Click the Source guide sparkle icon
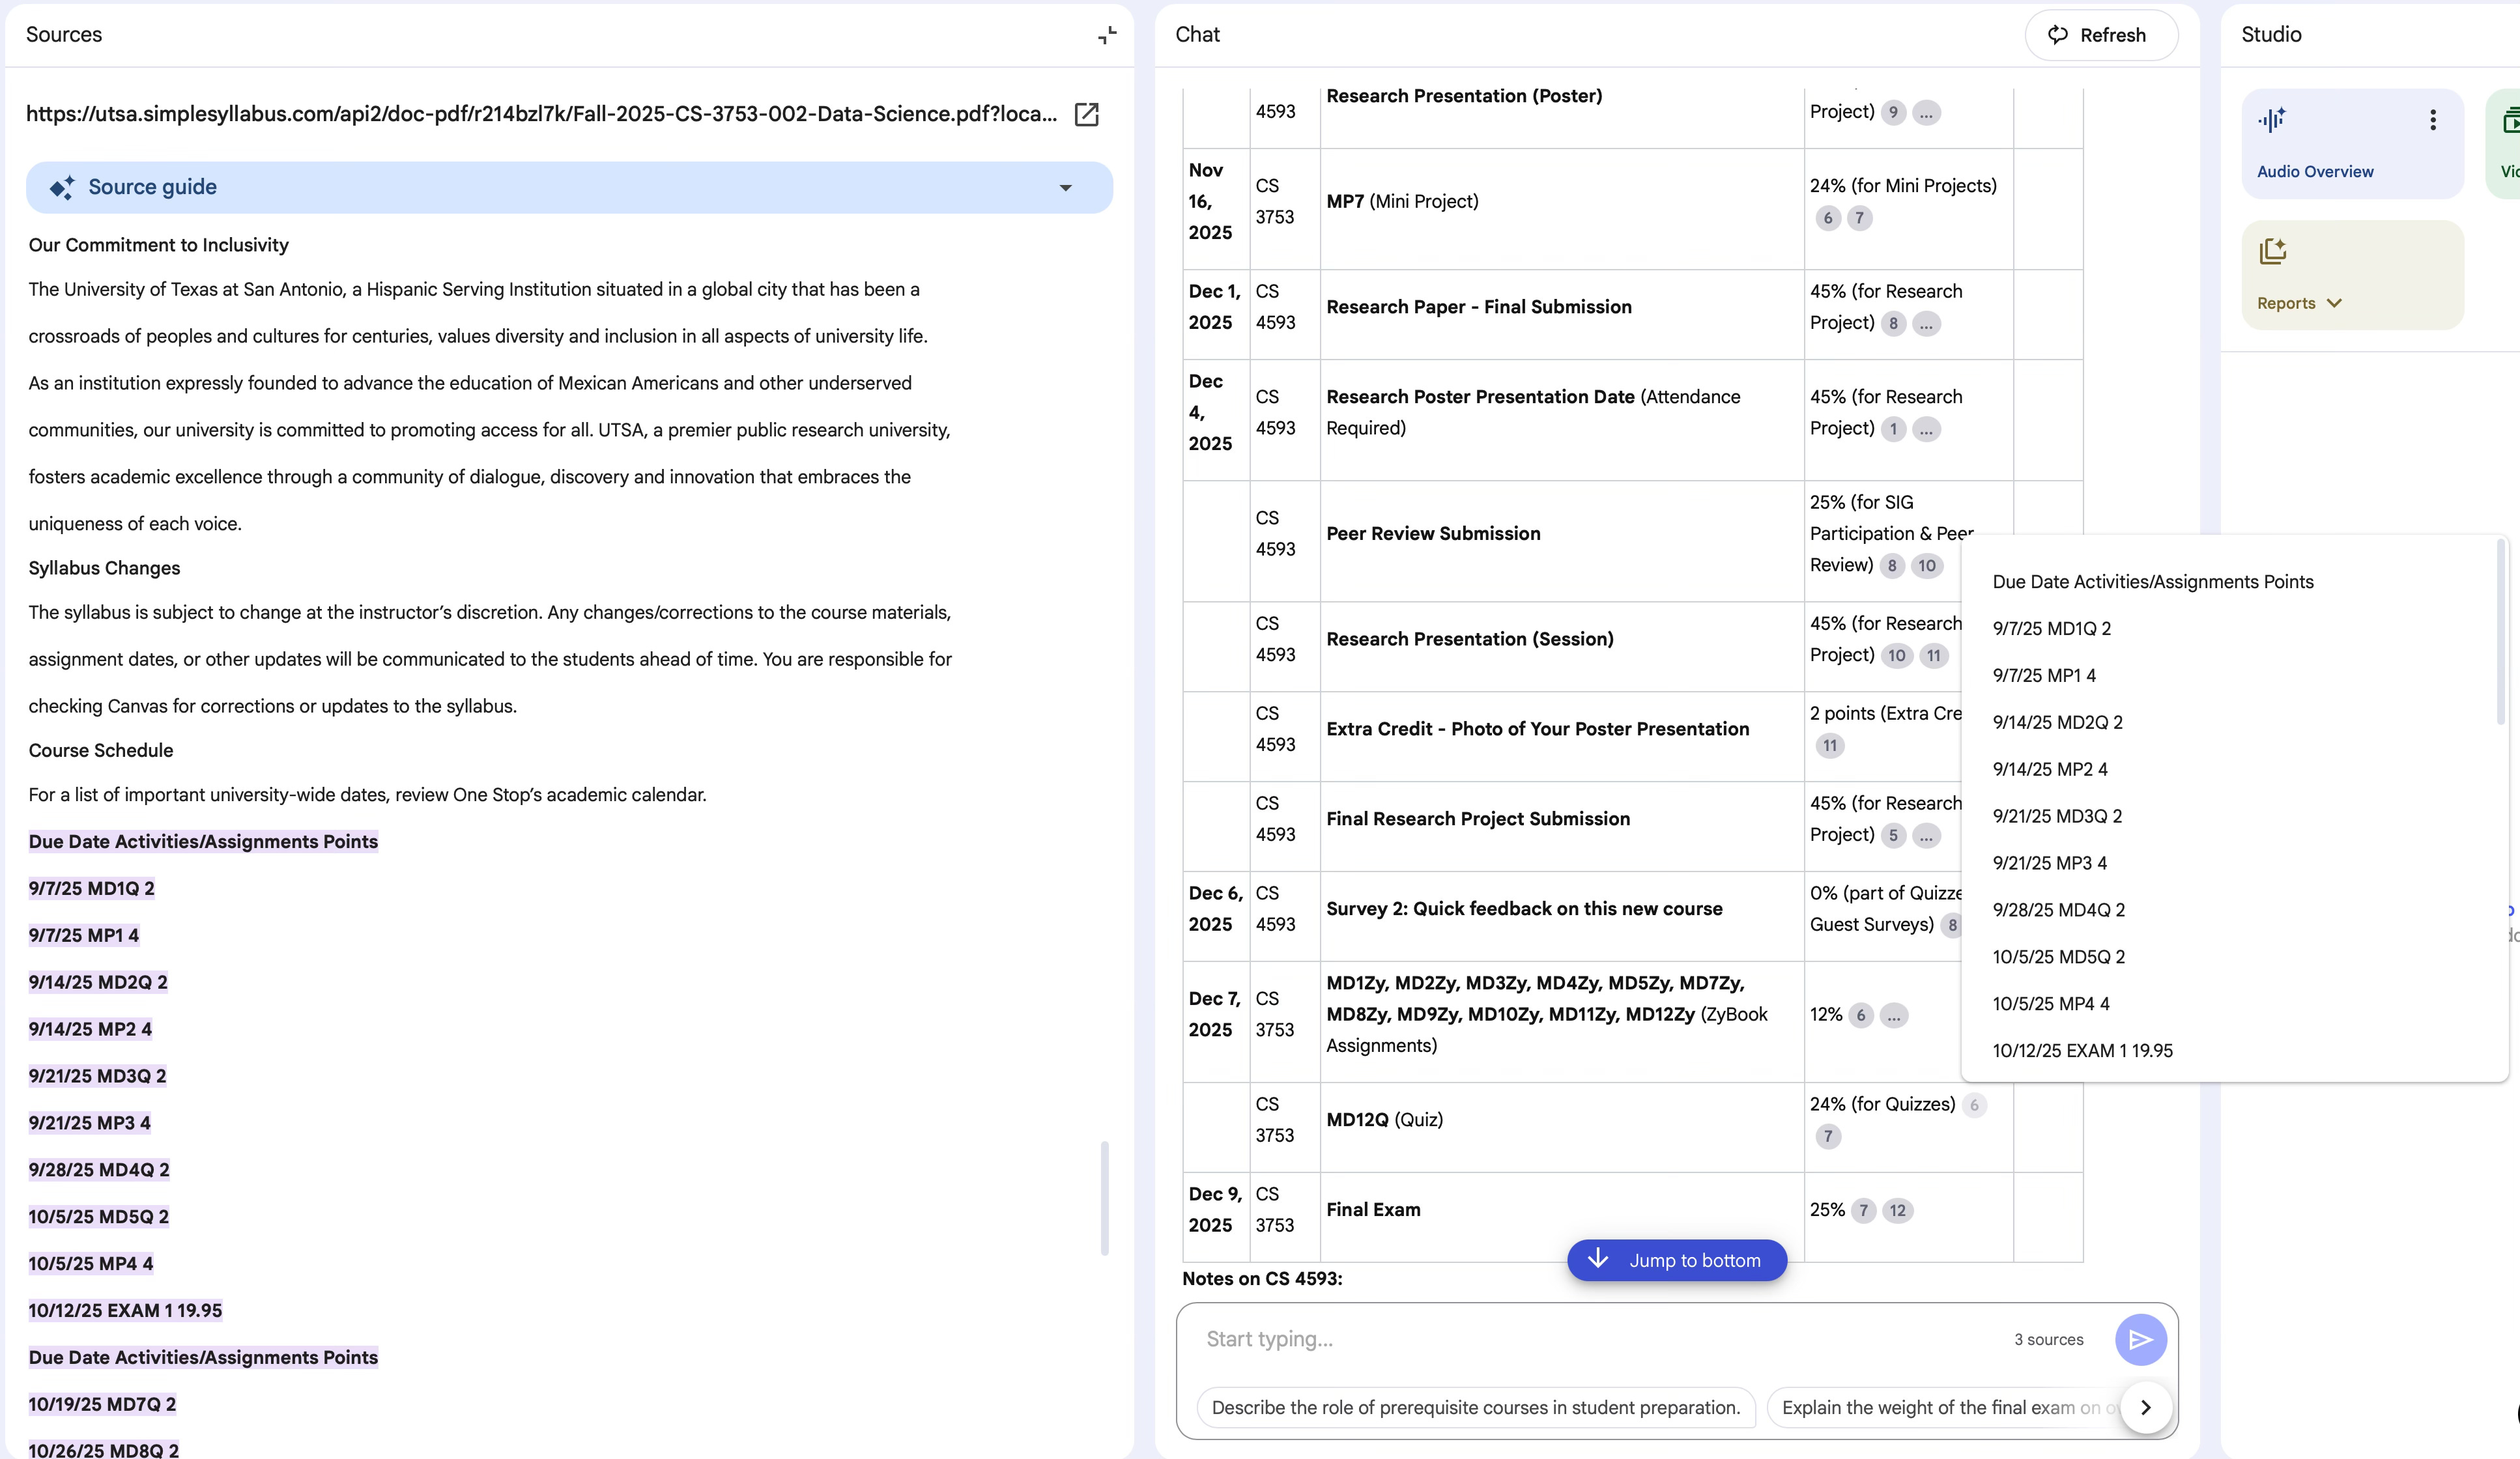Image resolution: width=2520 pixels, height=1459 pixels. (62, 187)
